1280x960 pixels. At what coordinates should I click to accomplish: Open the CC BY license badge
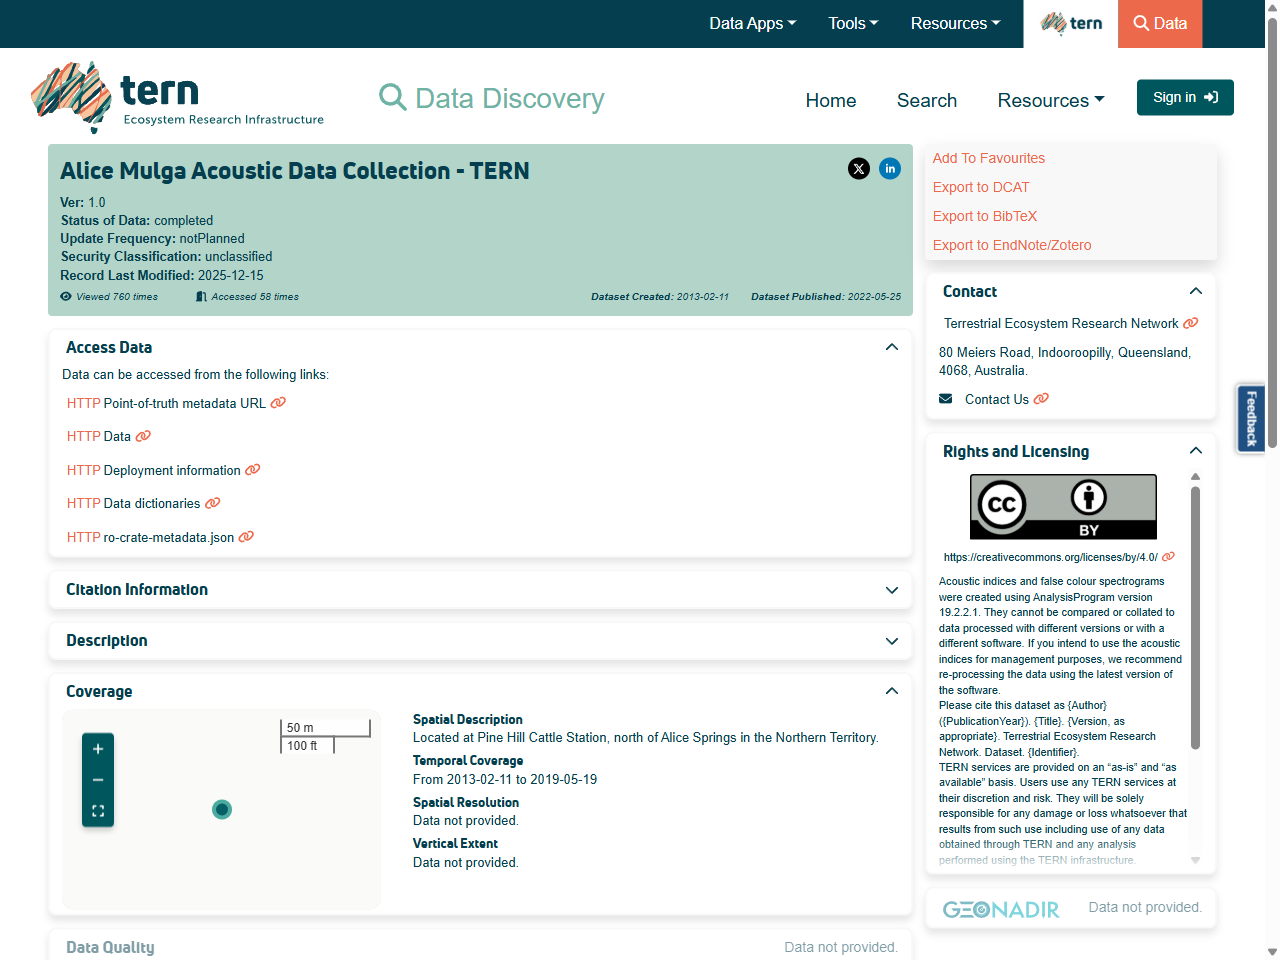point(1062,506)
